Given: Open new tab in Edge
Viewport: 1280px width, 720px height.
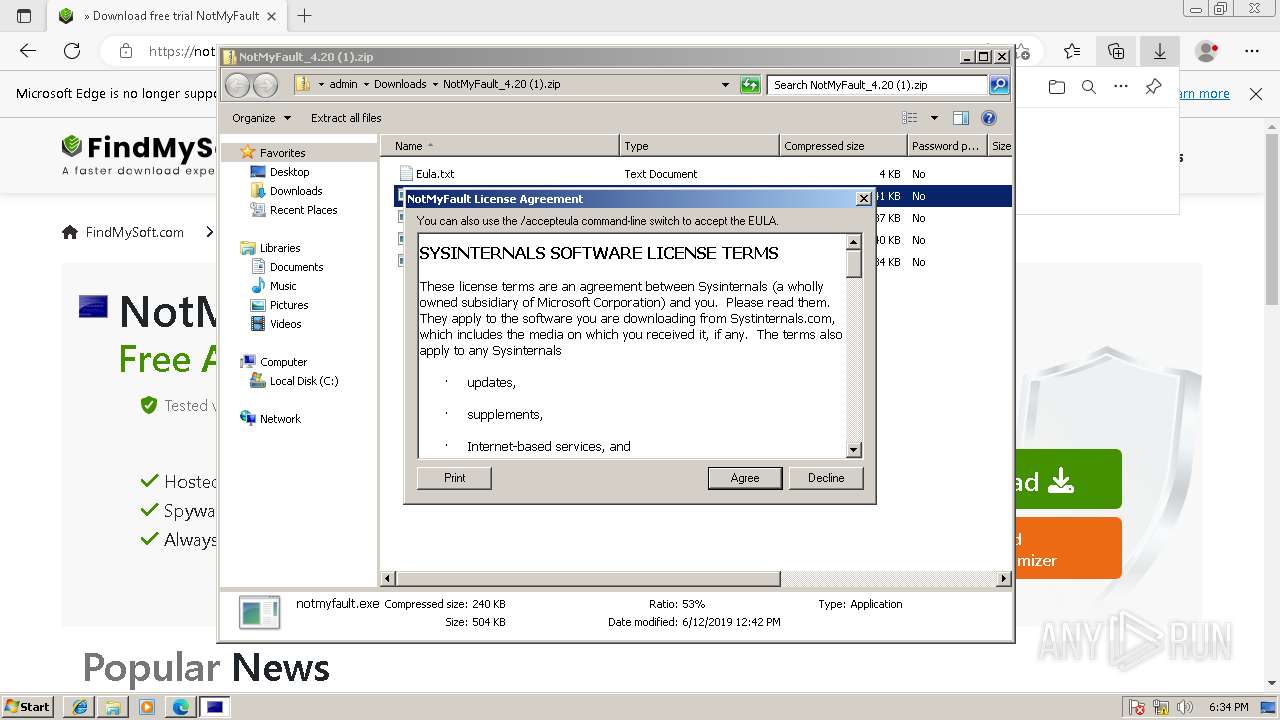Looking at the screenshot, I should pyautogui.click(x=305, y=16).
